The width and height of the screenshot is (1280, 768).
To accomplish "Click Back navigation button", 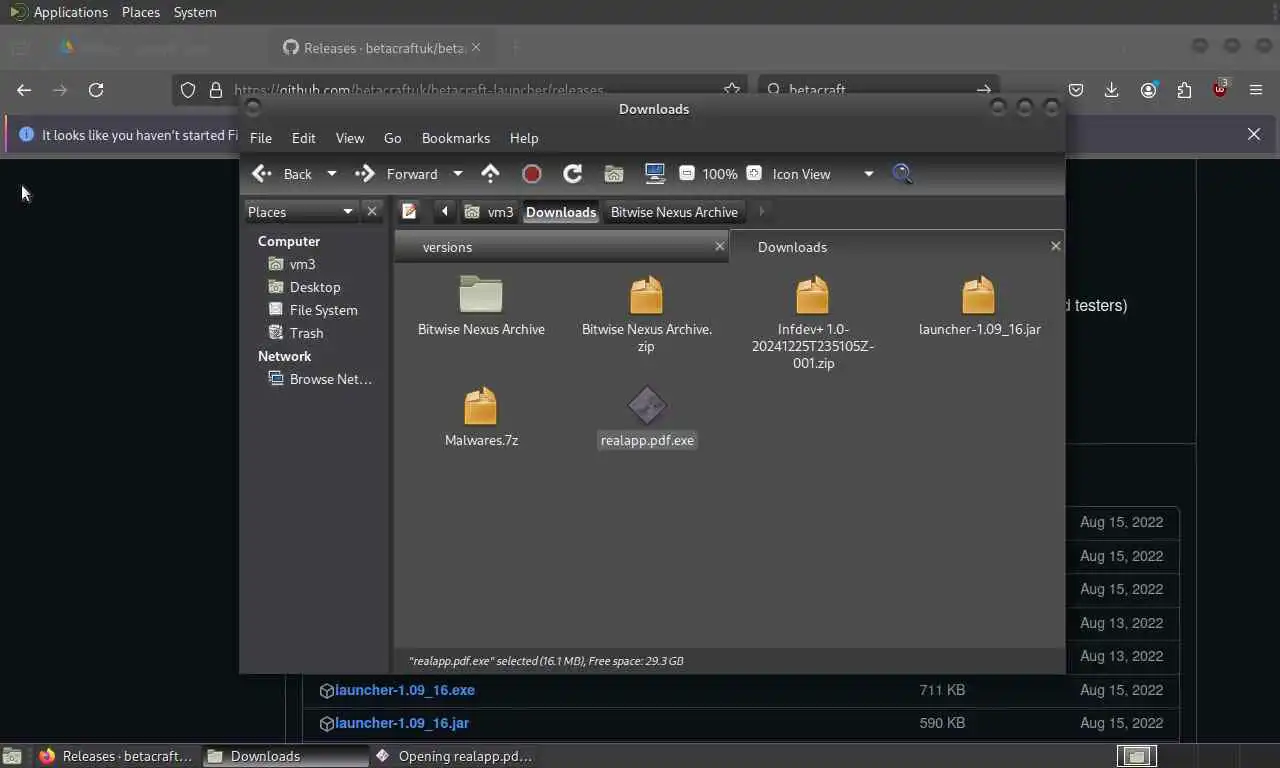I will [283, 174].
